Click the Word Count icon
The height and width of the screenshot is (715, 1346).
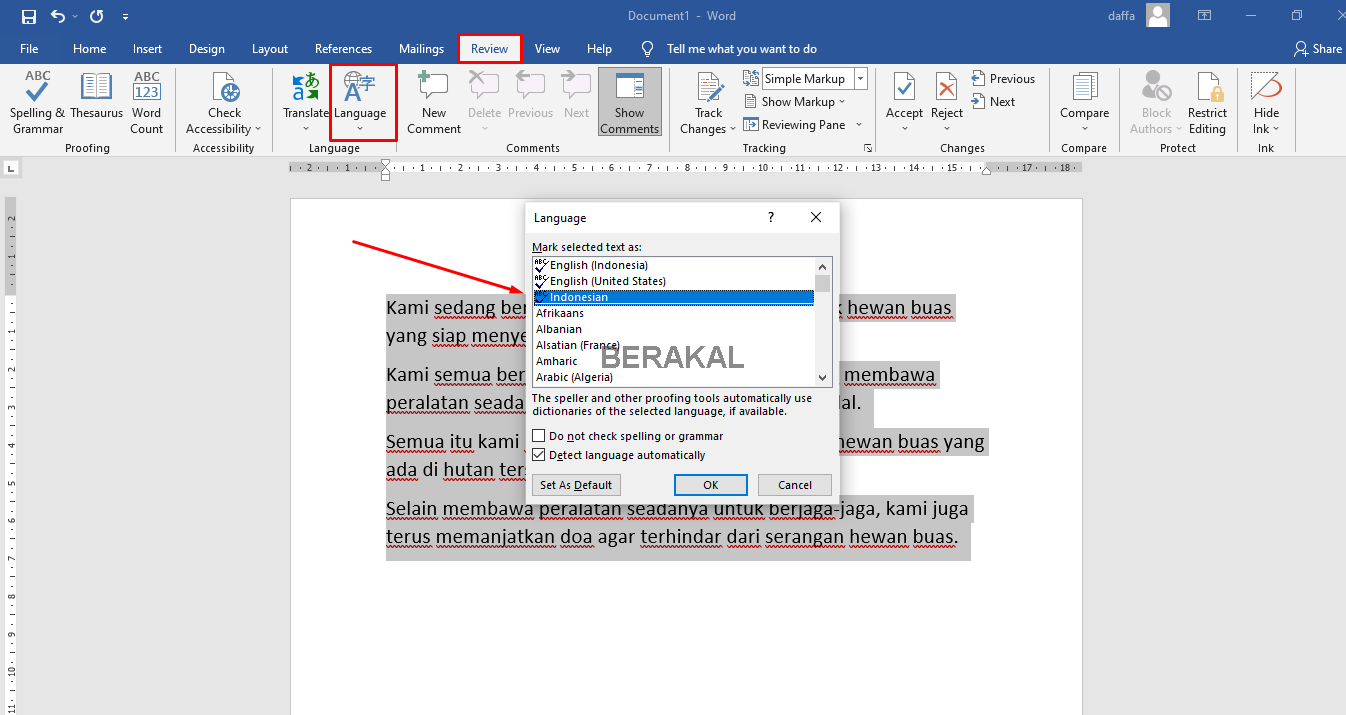pos(146,103)
